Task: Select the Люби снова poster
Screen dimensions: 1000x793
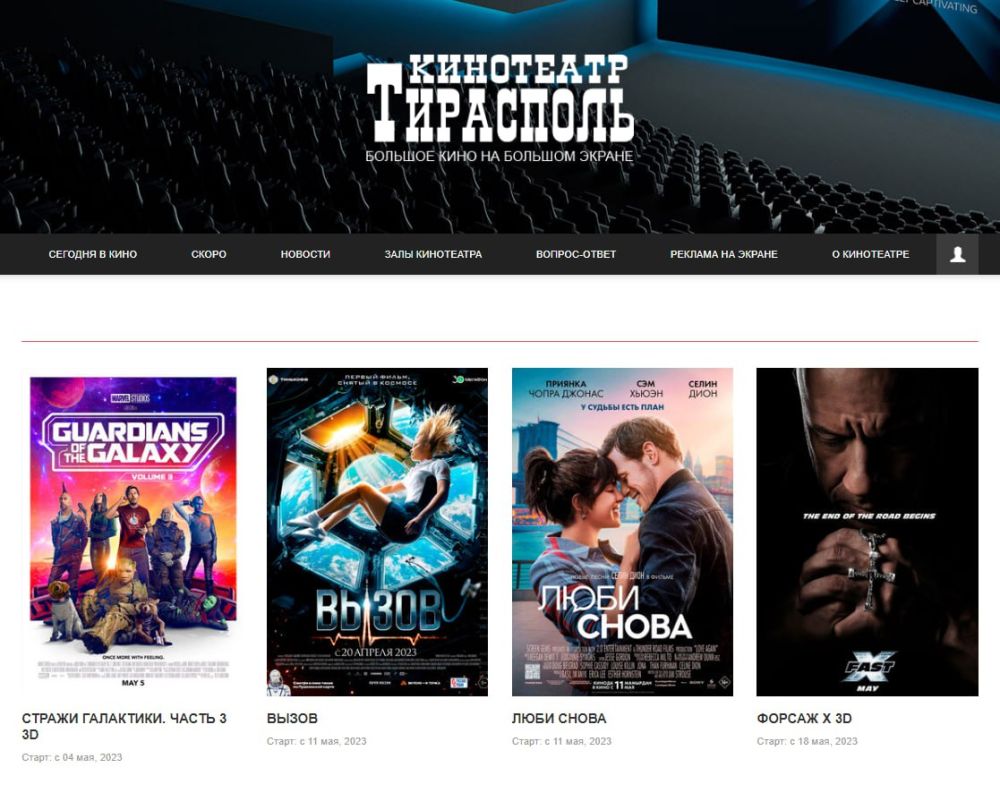Action: [622, 531]
